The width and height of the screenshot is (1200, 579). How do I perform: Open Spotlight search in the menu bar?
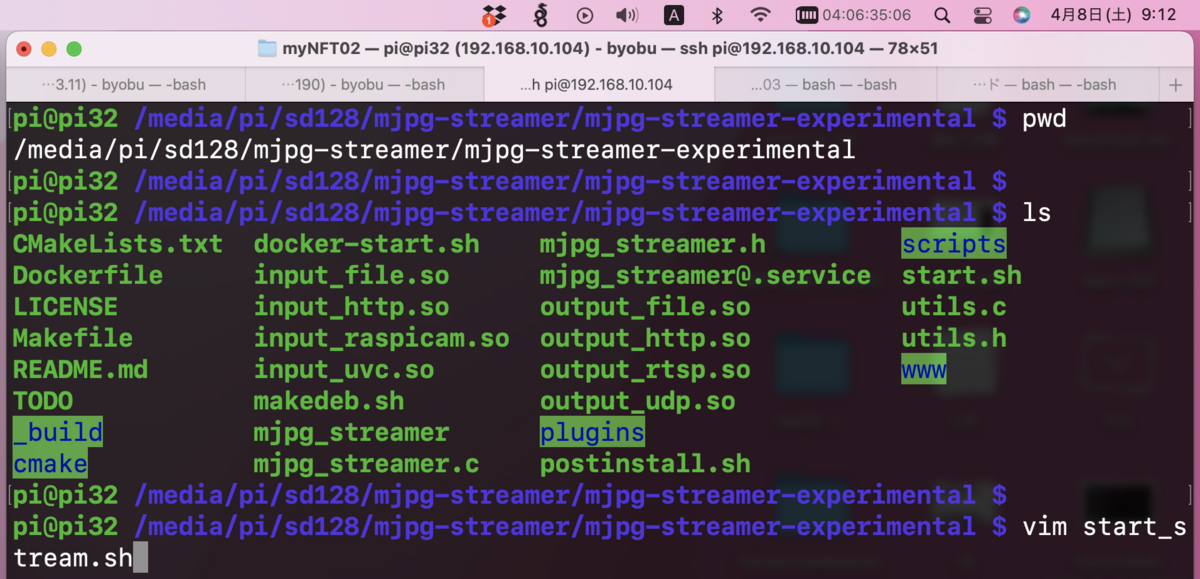click(941, 15)
